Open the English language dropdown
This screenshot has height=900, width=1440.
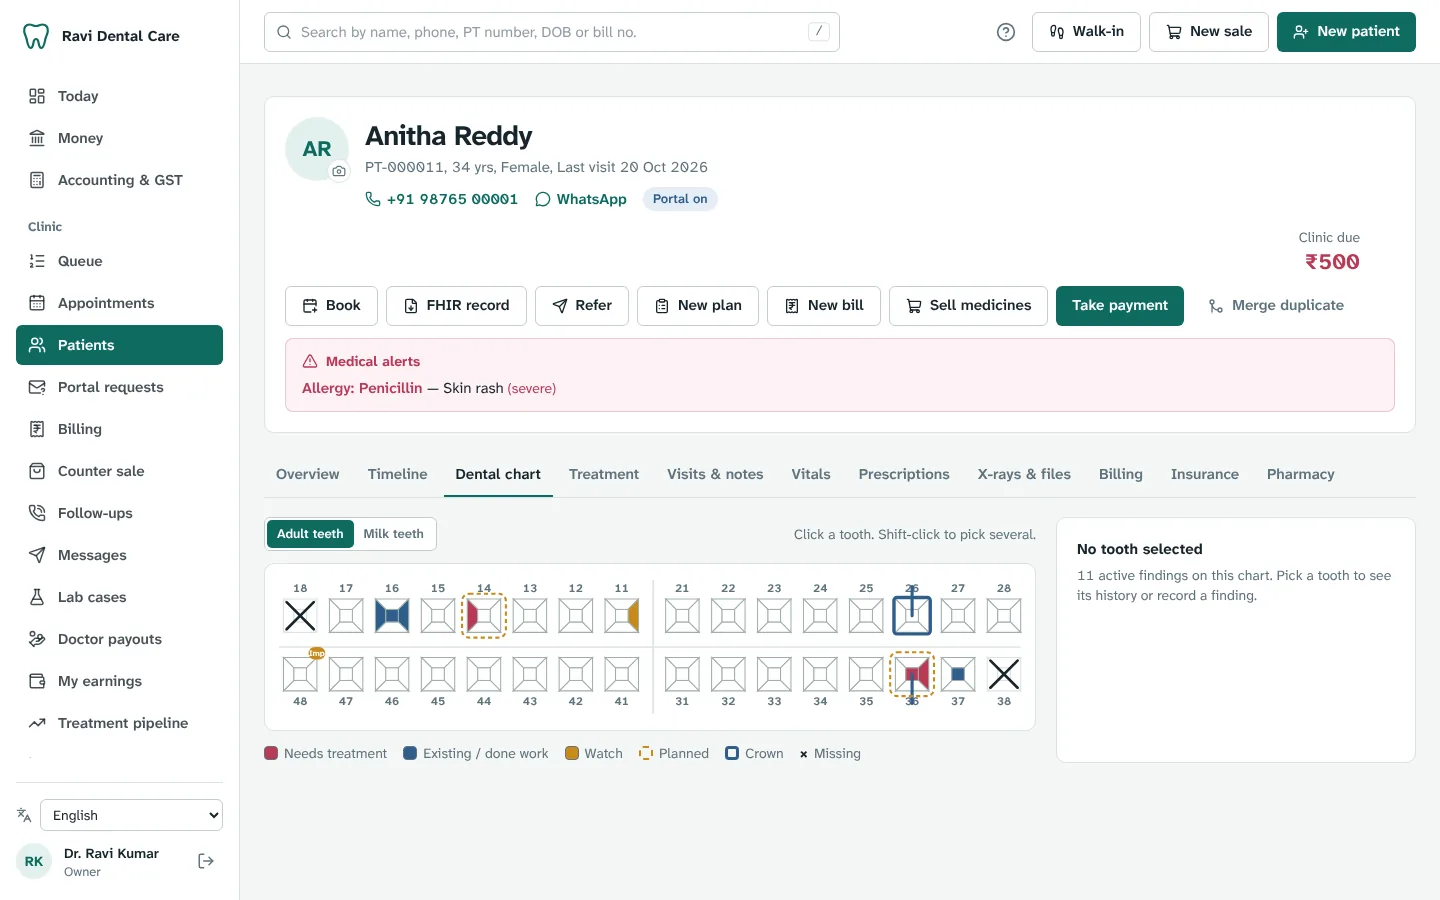click(131, 815)
